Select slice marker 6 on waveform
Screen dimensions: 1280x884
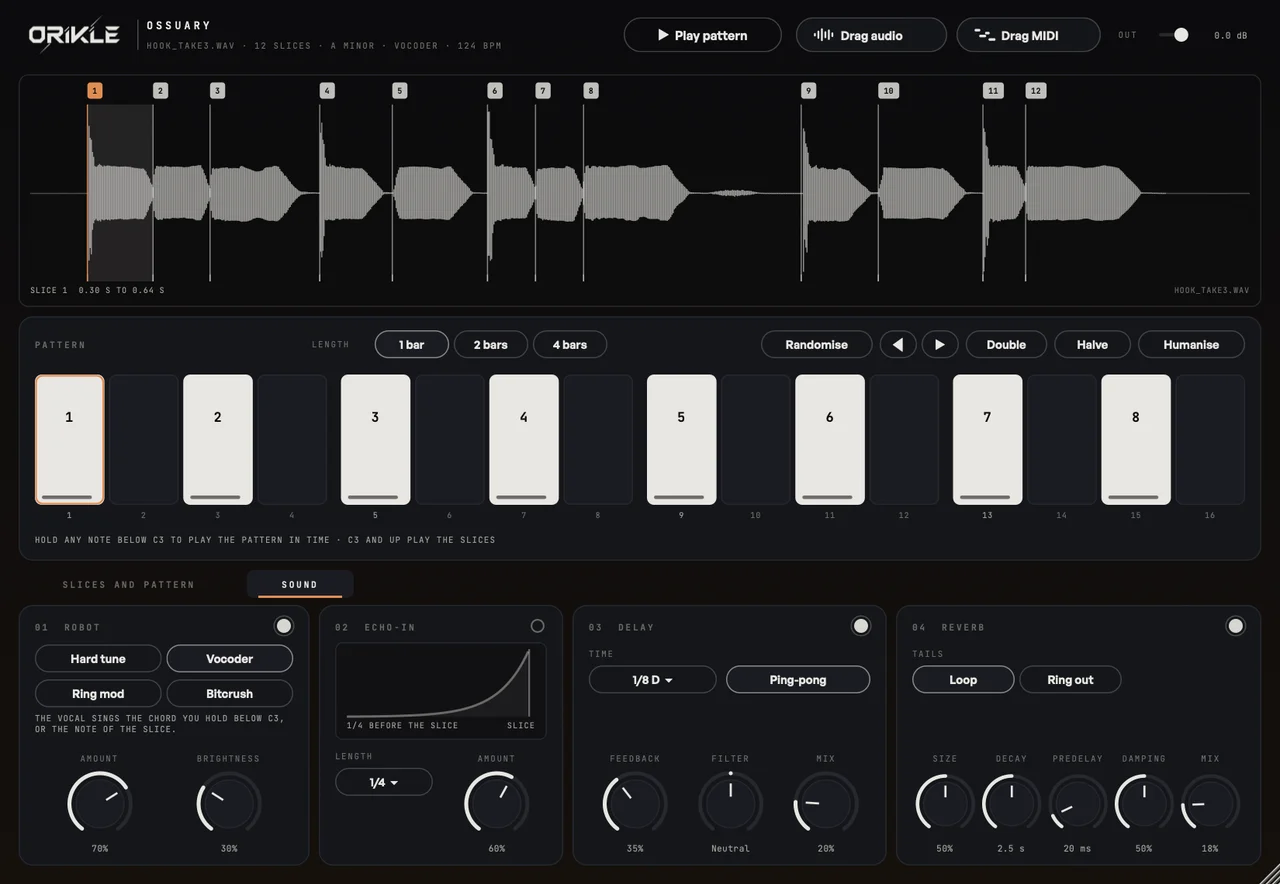pyautogui.click(x=494, y=91)
